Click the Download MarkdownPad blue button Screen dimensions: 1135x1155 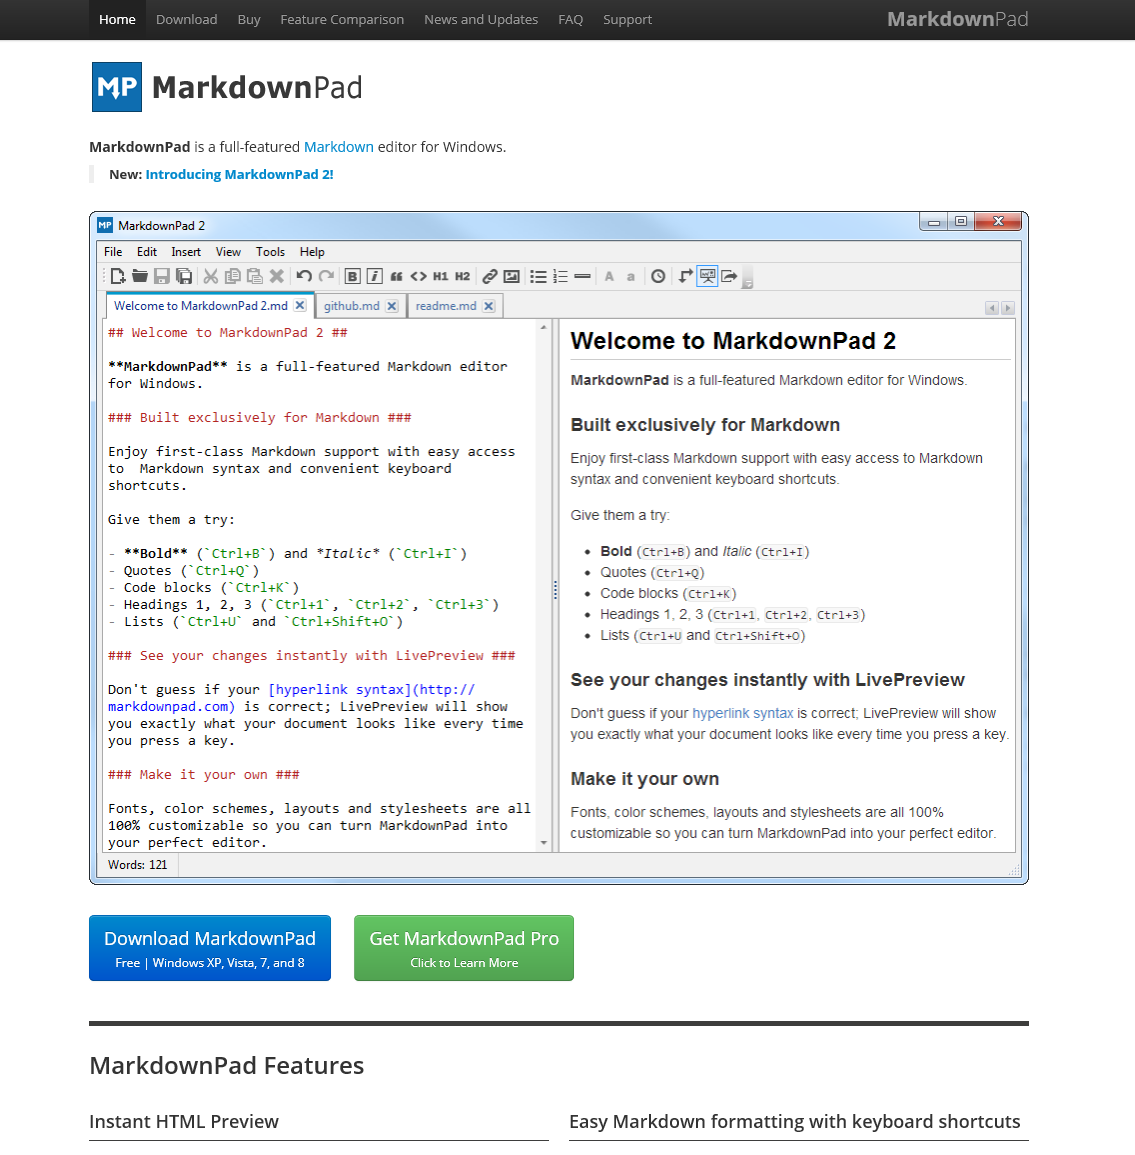tap(210, 948)
